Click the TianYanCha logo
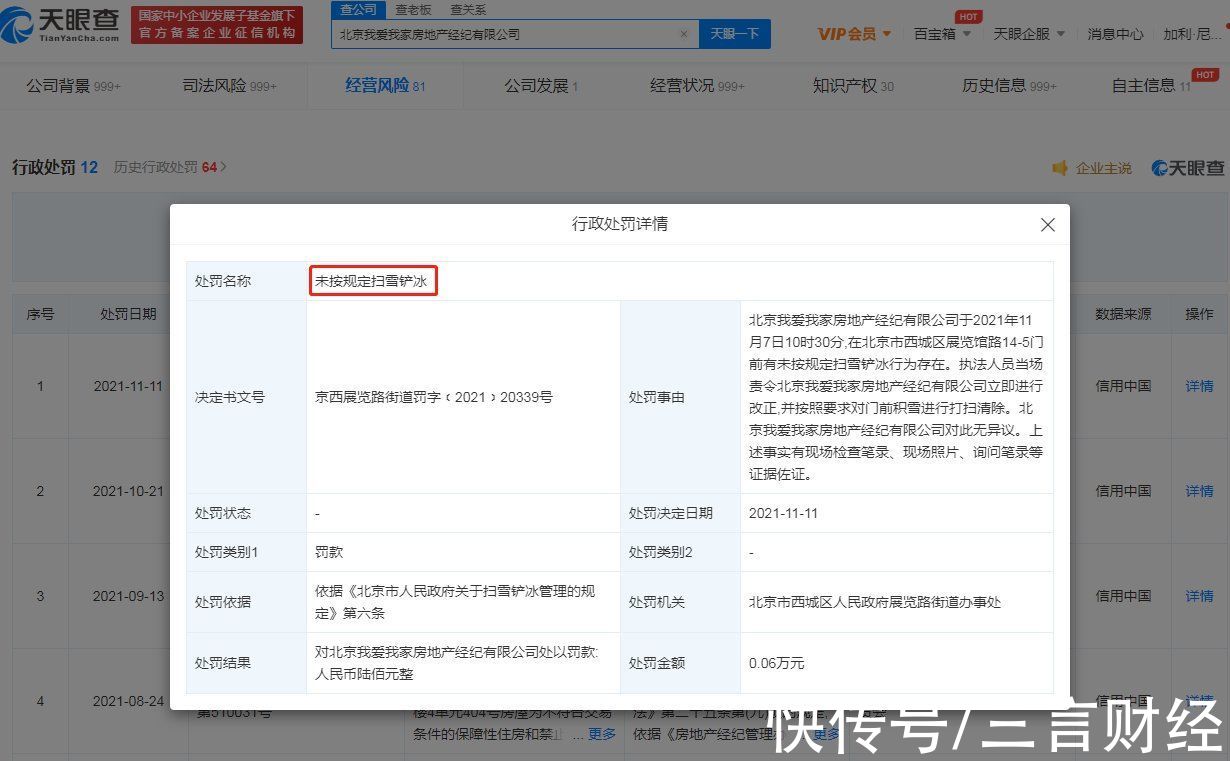This screenshot has height=761, width=1230. 61,24
